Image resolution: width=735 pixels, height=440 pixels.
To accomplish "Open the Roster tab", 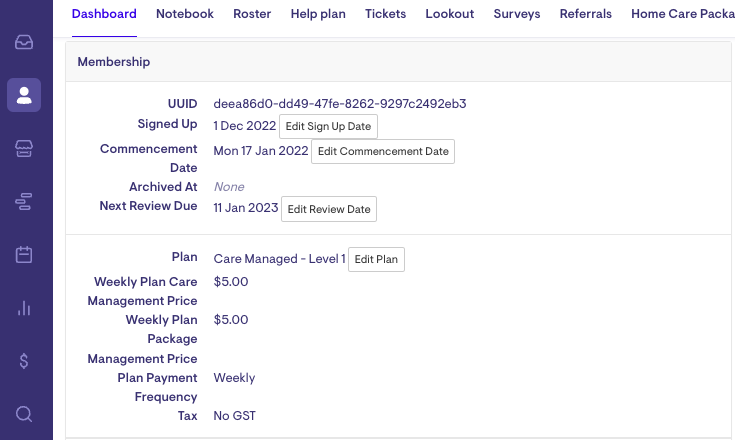I will [x=252, y=14].
